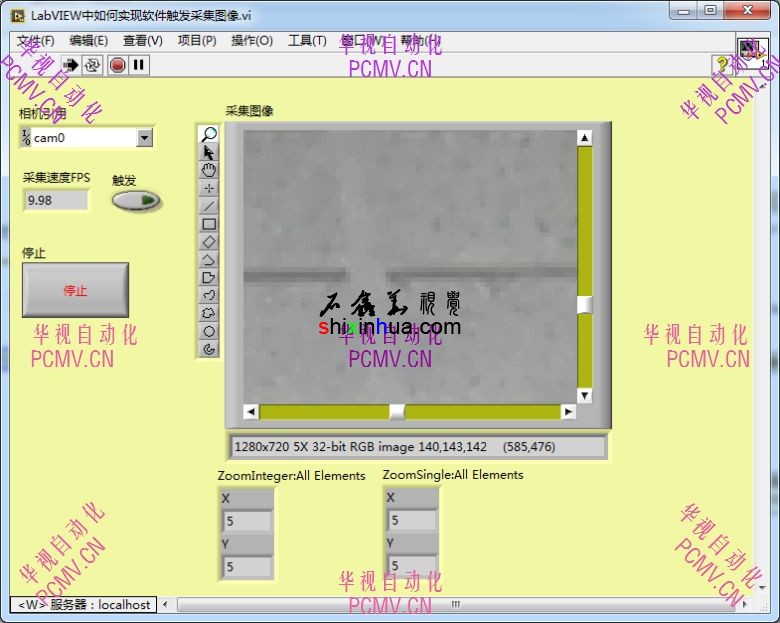Select the Oval ROI tool
The width and height of the screenshot is (780, 623).
pyautogui.click(x=209, y=331)
